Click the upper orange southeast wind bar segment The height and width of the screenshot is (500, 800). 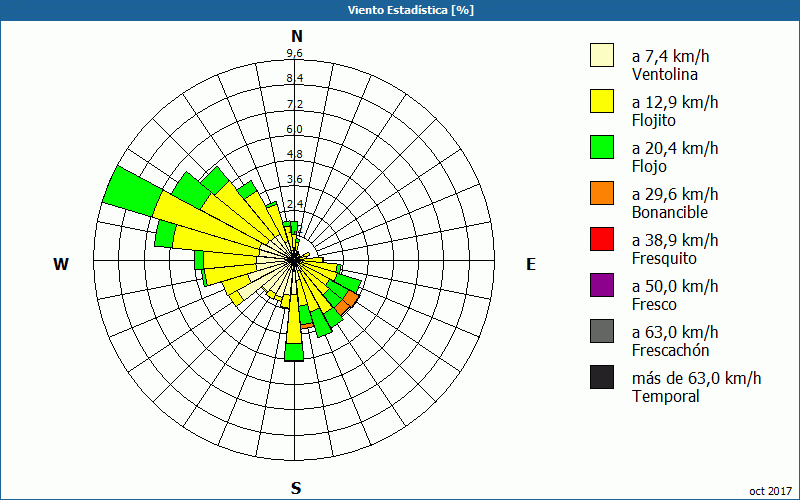coord(352,297)
